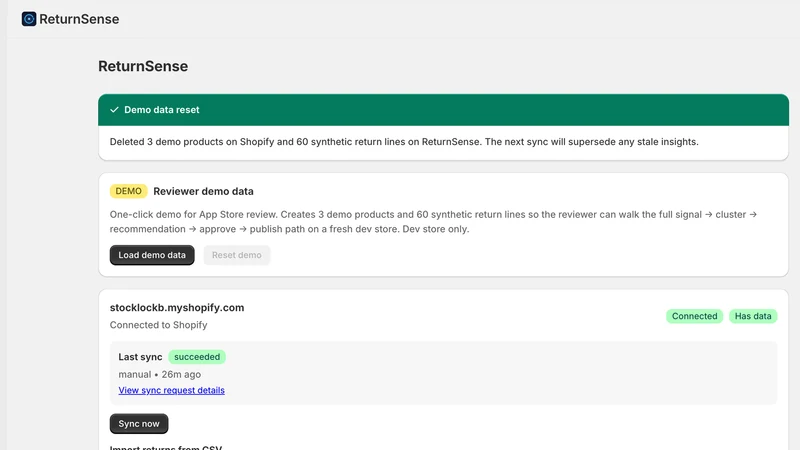The image size is (800, 450).
Task: Click the Demo data reset banner title
Action: 162,110
